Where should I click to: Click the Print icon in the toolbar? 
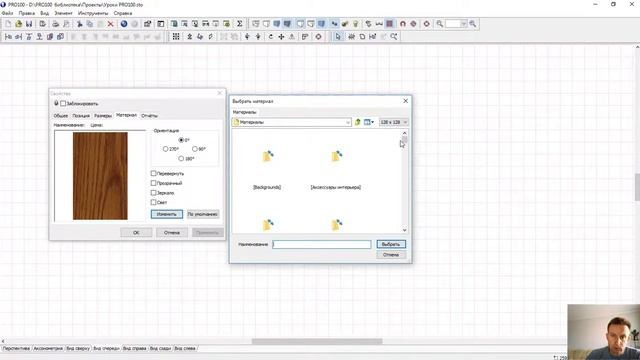click(x=55, y=24)
